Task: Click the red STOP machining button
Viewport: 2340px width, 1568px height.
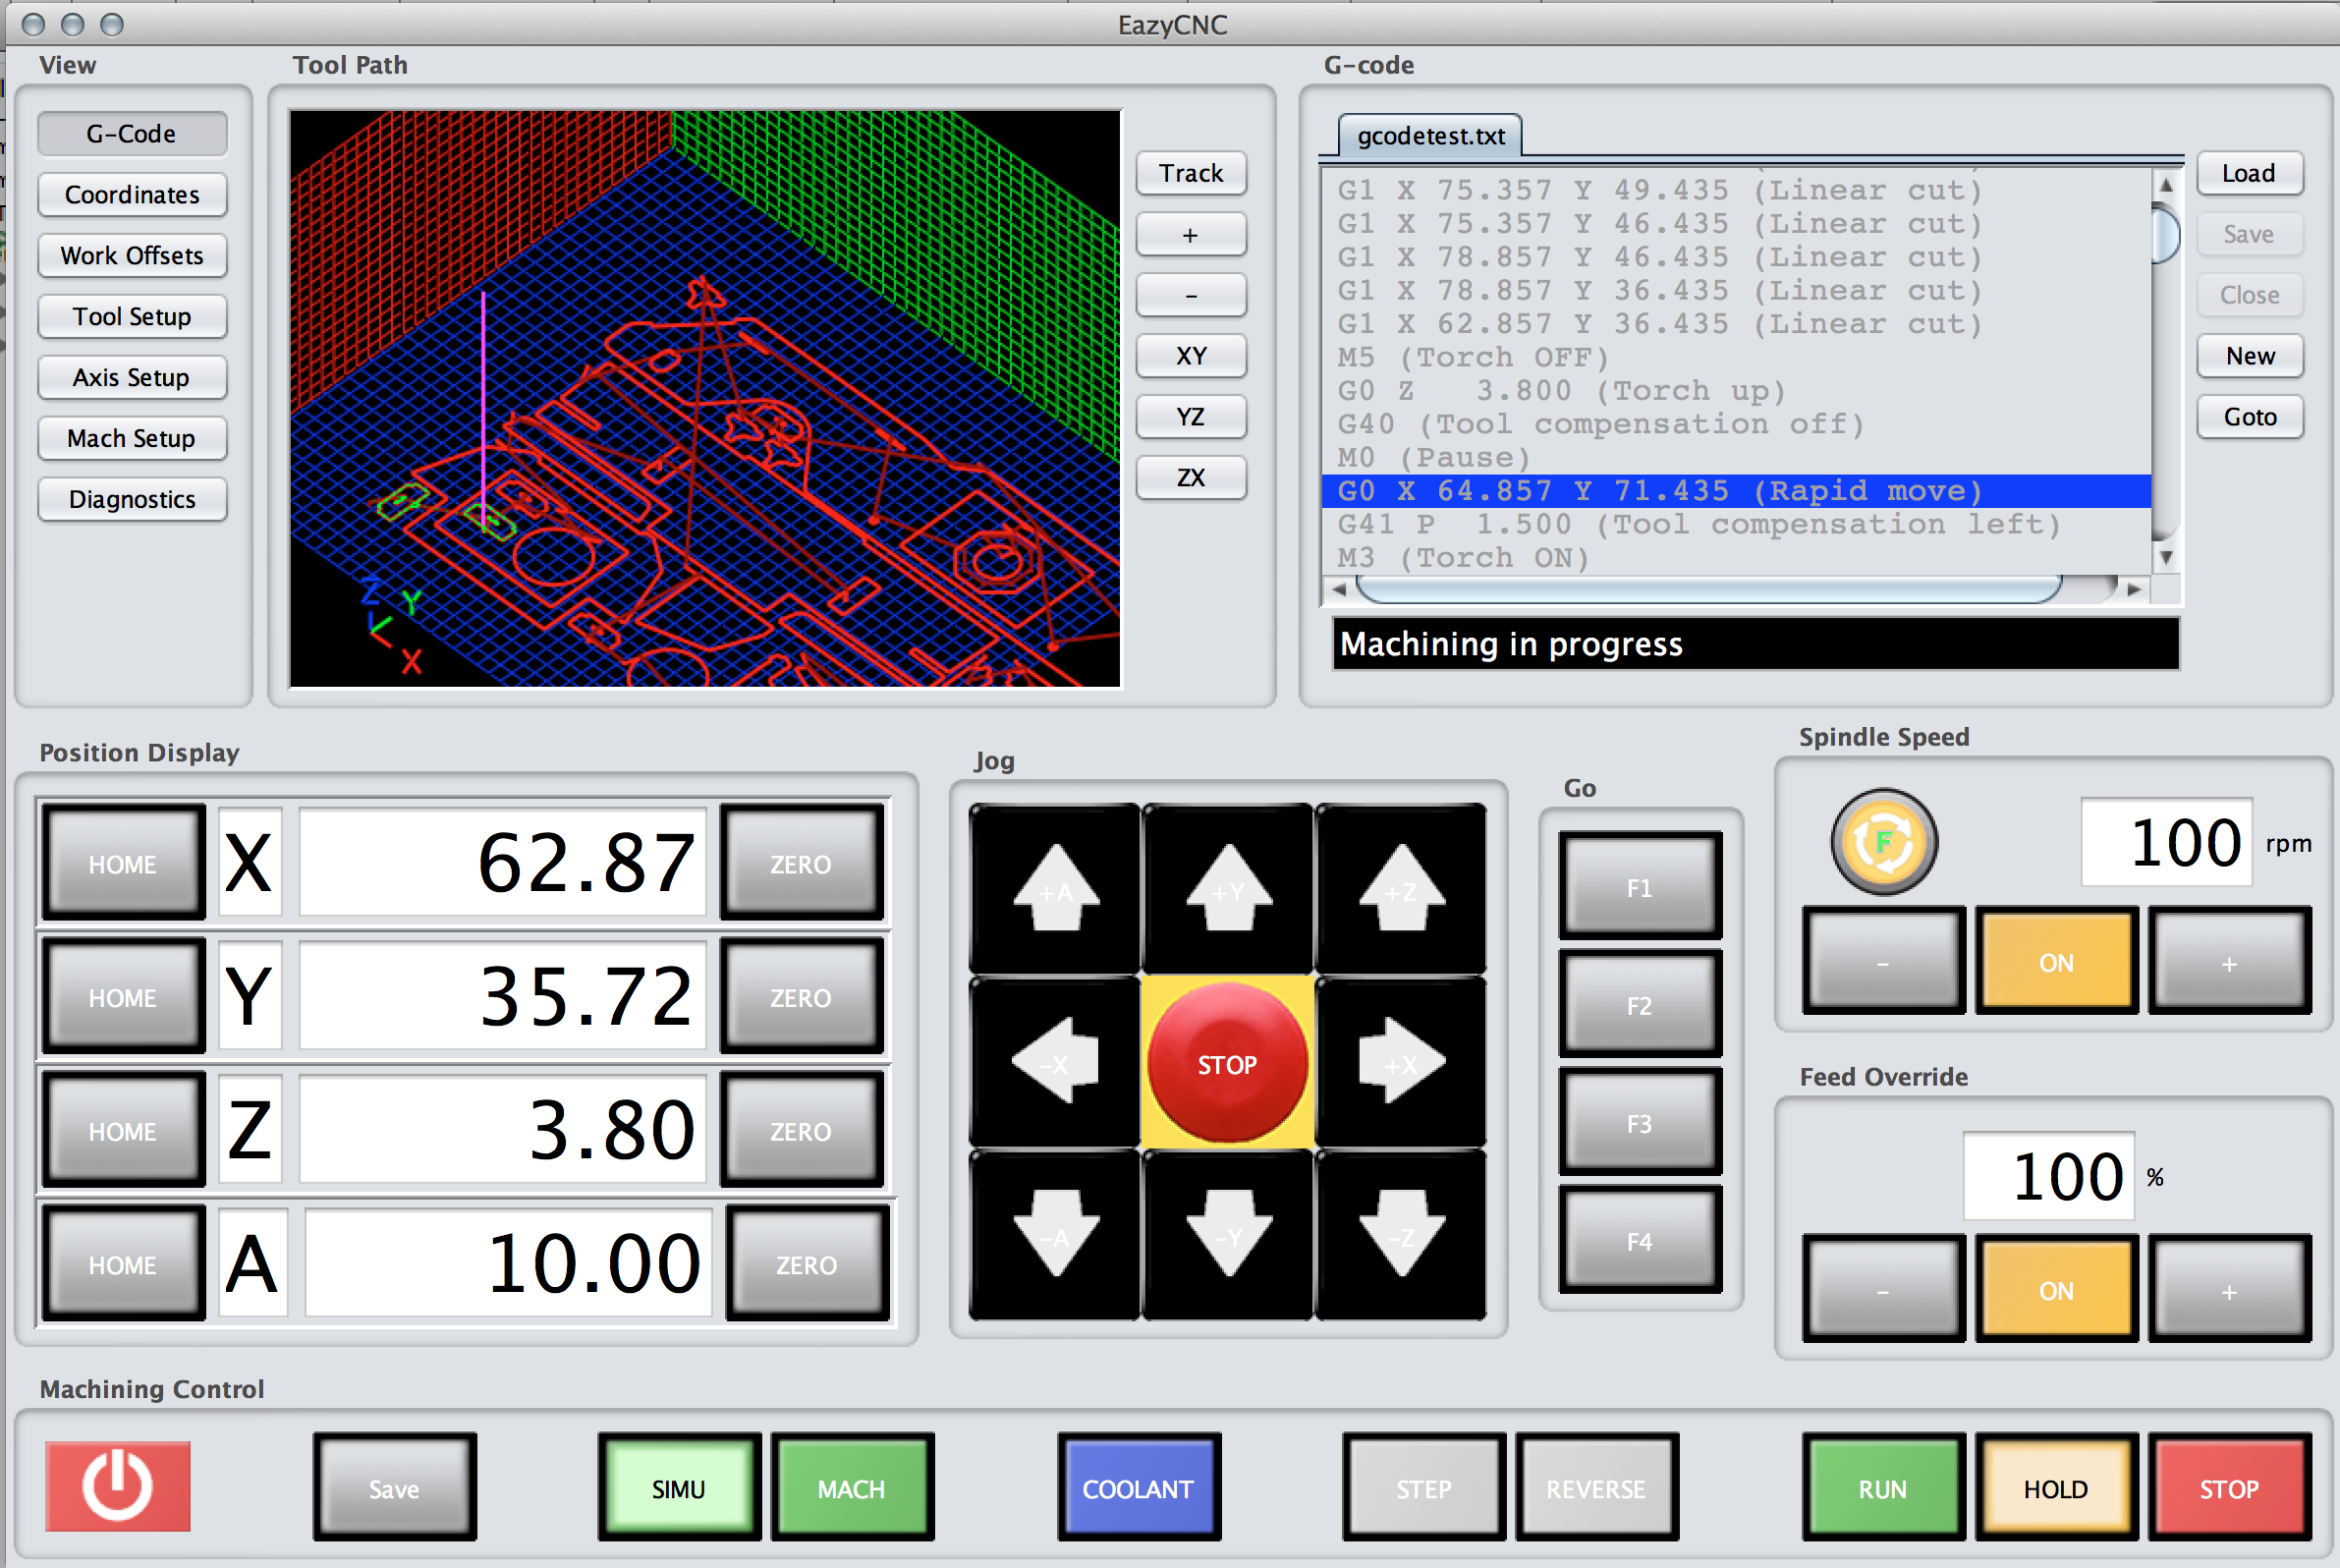Action: 2229,1488
